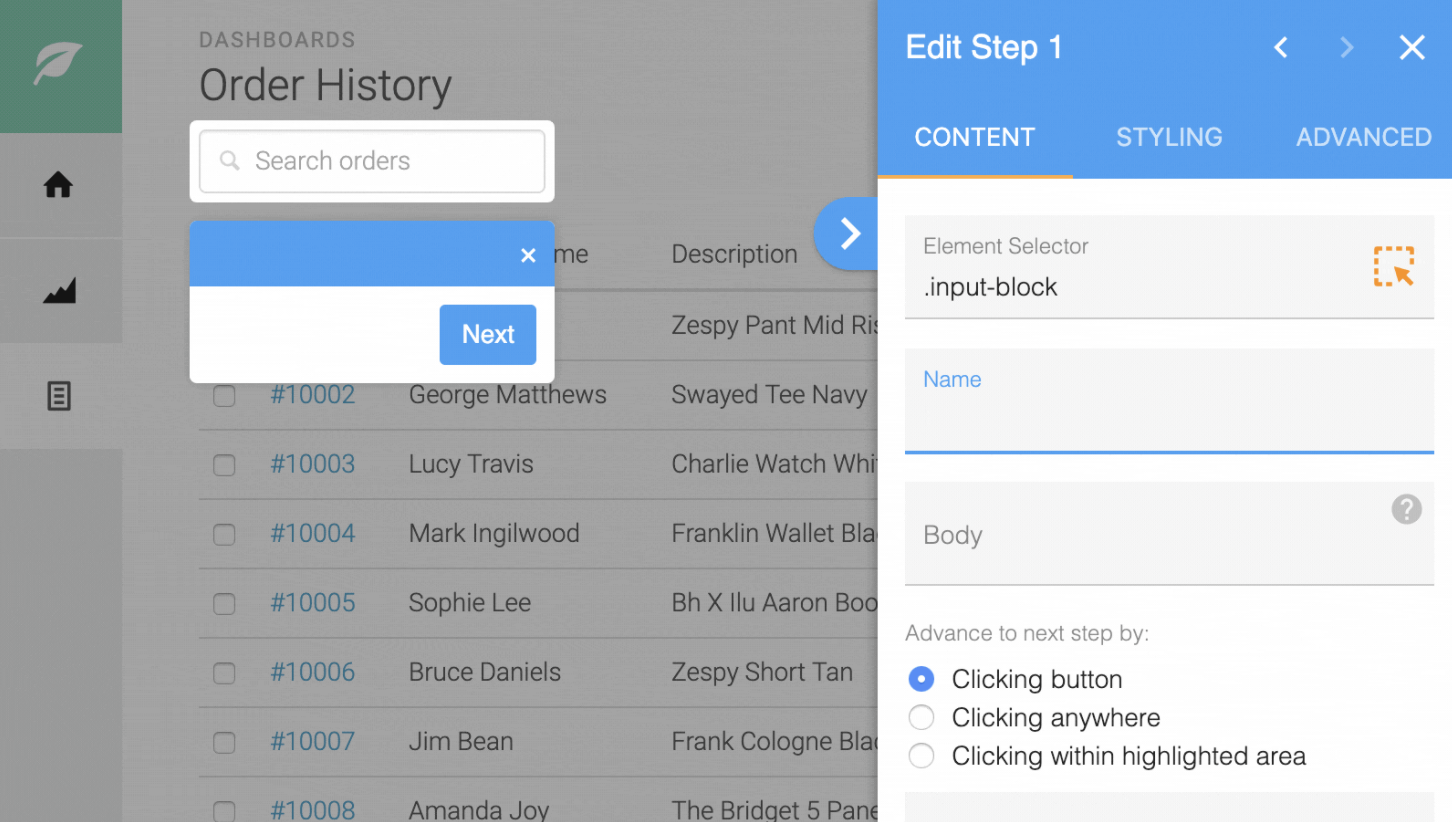Open order #10002 details link
The width and height of the screenshot is (1452, 822).
pos(313,394)
